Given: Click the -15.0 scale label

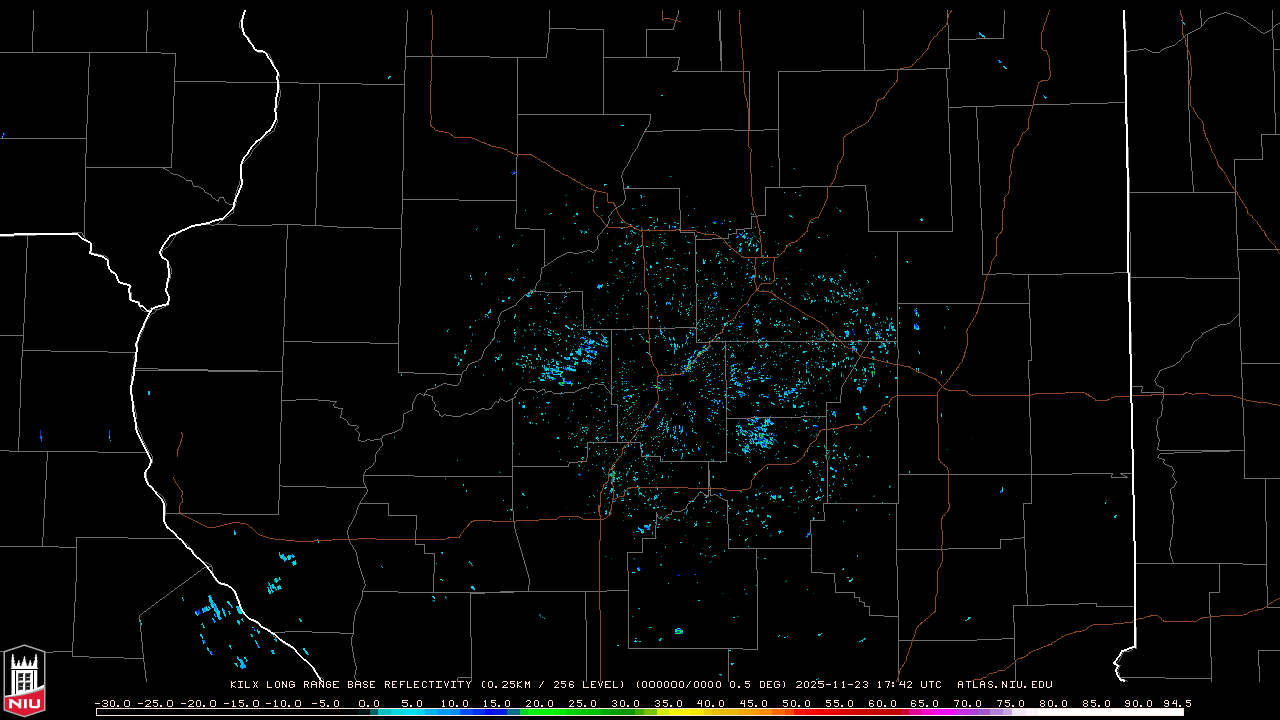Looking at the screenshot, I should (x=241, y=703).
